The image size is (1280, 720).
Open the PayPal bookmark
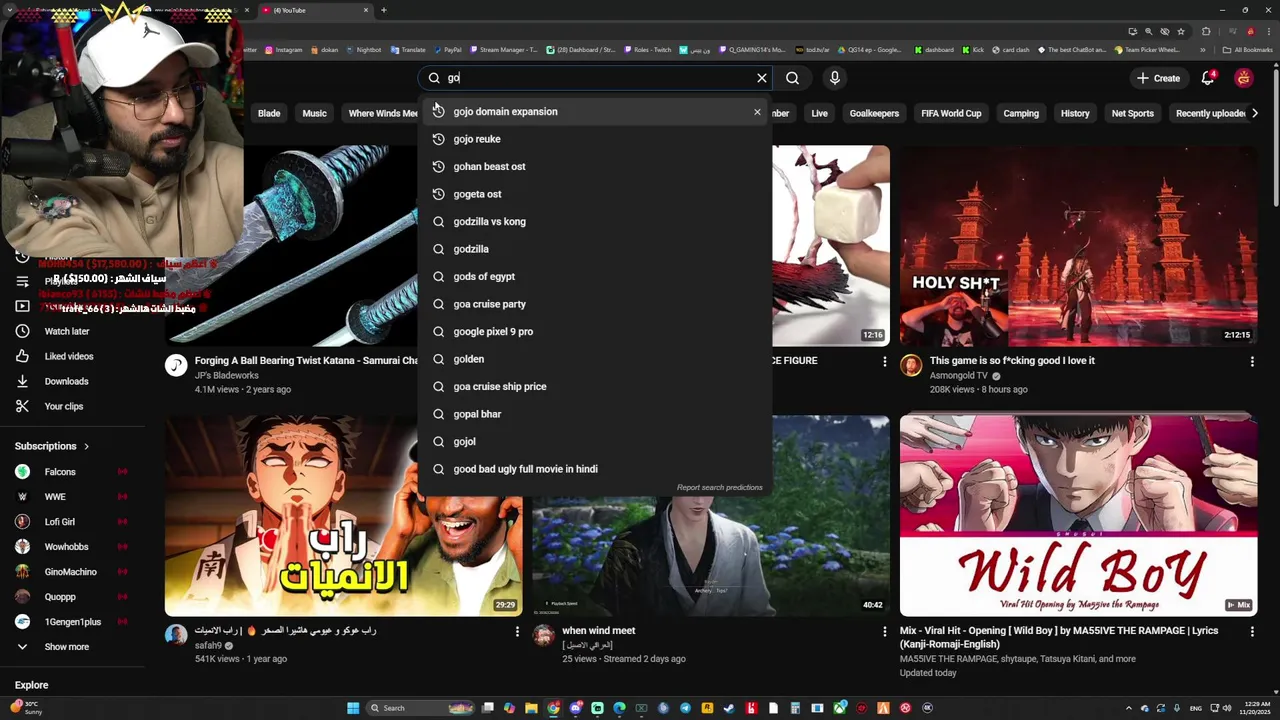click(x=447, y=50)
